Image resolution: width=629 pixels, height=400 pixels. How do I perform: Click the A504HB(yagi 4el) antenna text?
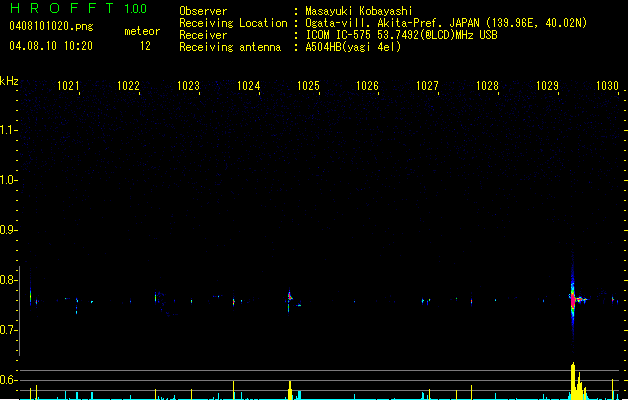point(353,47)
